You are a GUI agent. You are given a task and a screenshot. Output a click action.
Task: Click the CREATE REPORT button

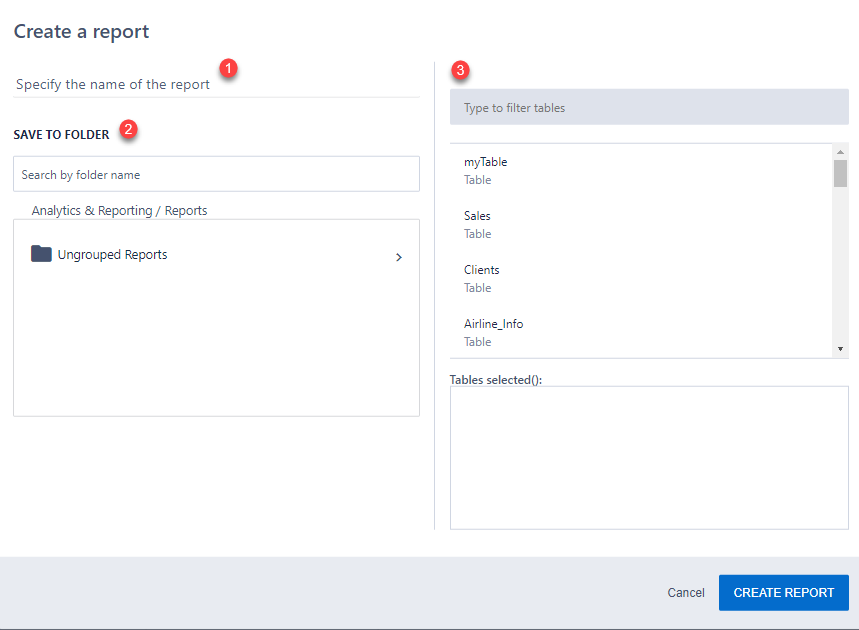coord(783,593)
